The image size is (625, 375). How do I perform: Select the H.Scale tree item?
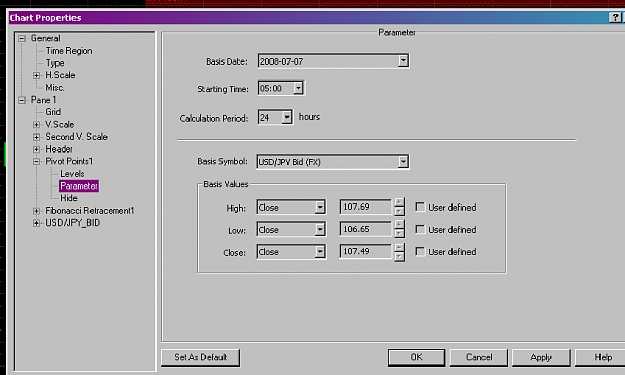60,75
